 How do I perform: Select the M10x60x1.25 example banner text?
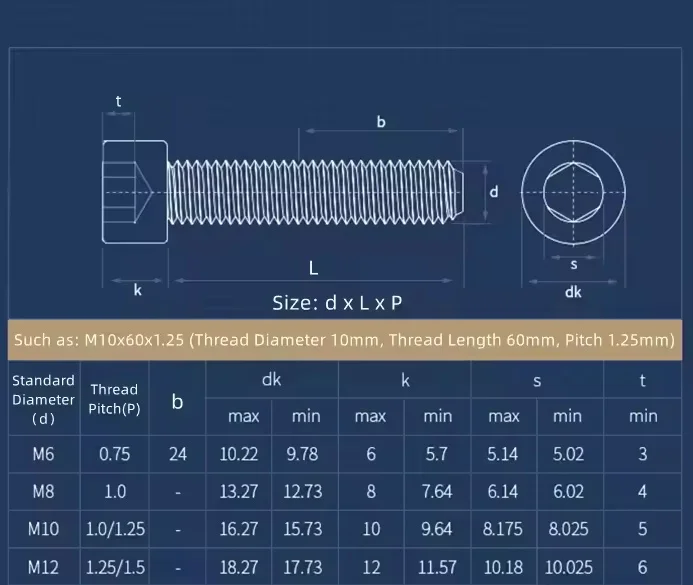point(344,340)
